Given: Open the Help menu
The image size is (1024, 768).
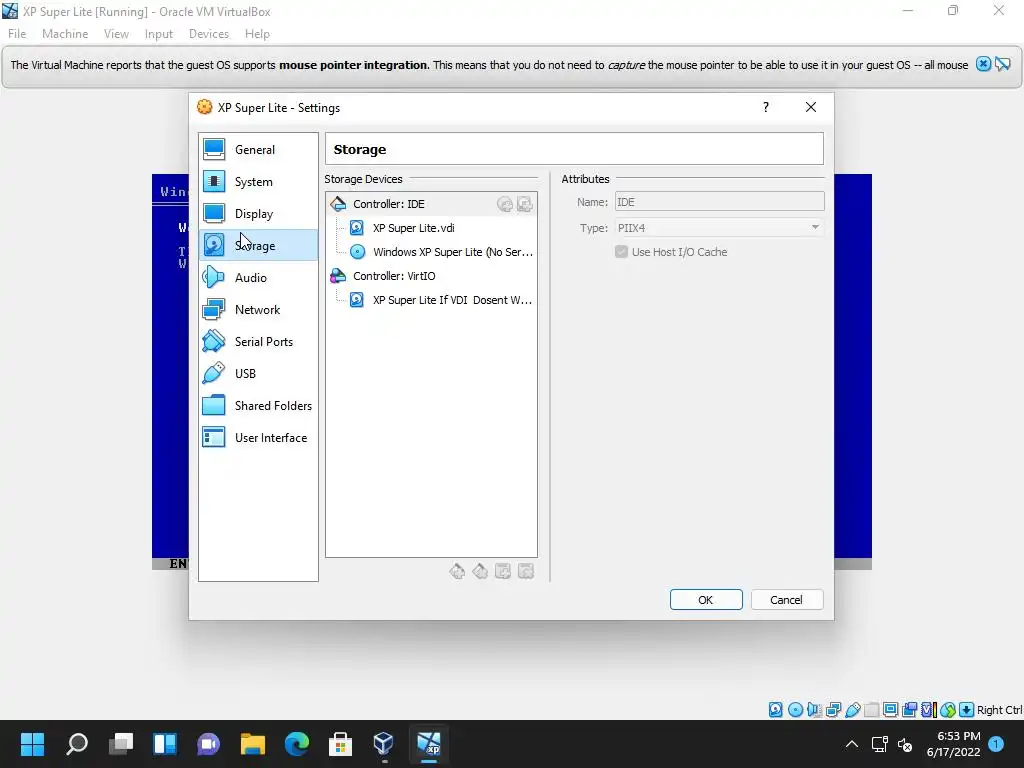Looking at the screenshot, I should [x=257, y=34].
